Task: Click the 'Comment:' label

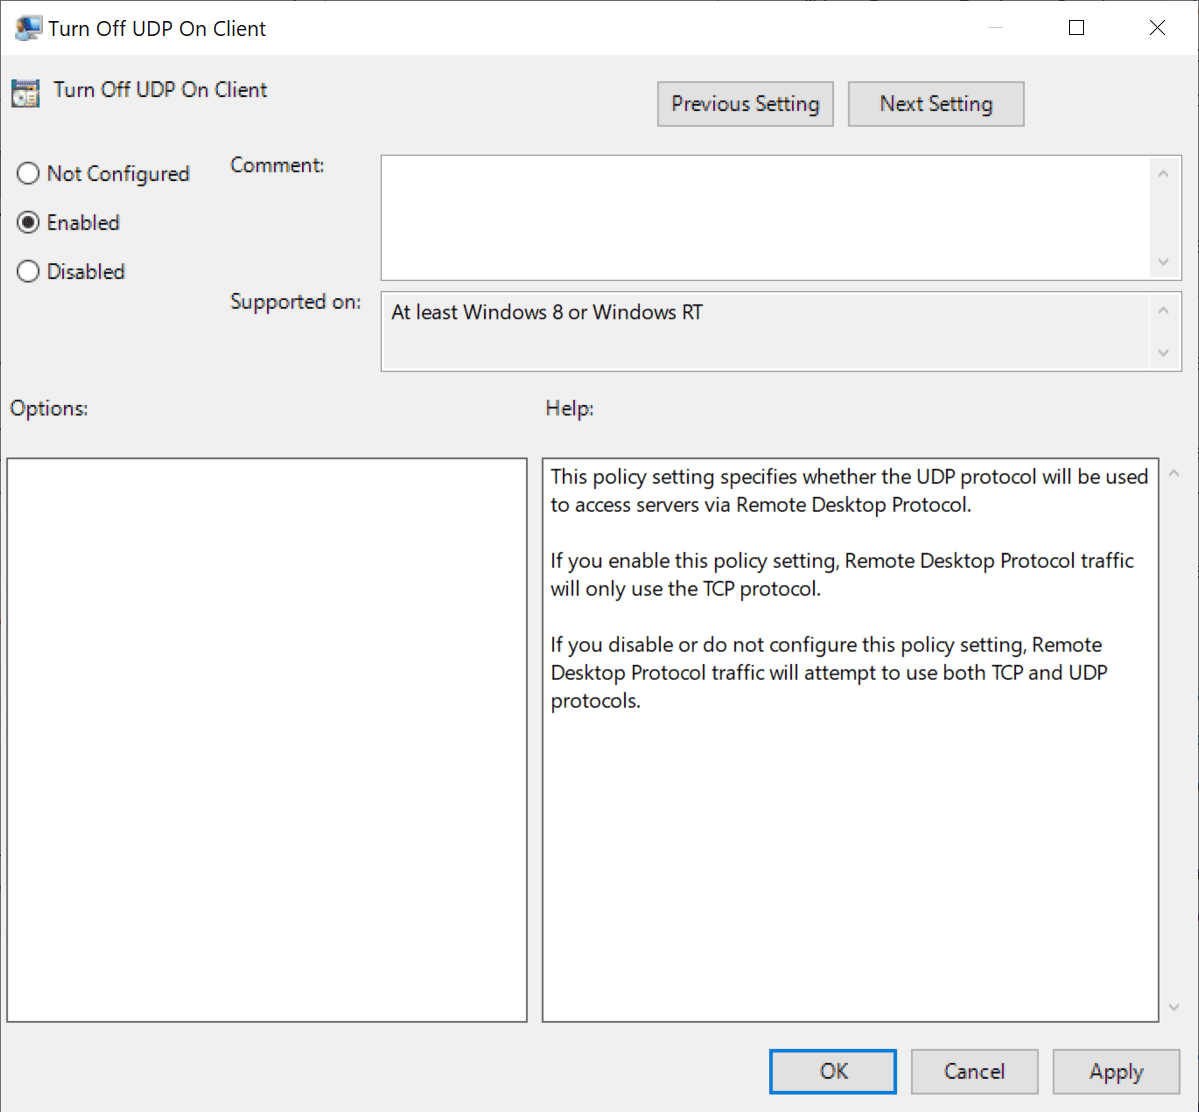Action: tap(277, 165)
